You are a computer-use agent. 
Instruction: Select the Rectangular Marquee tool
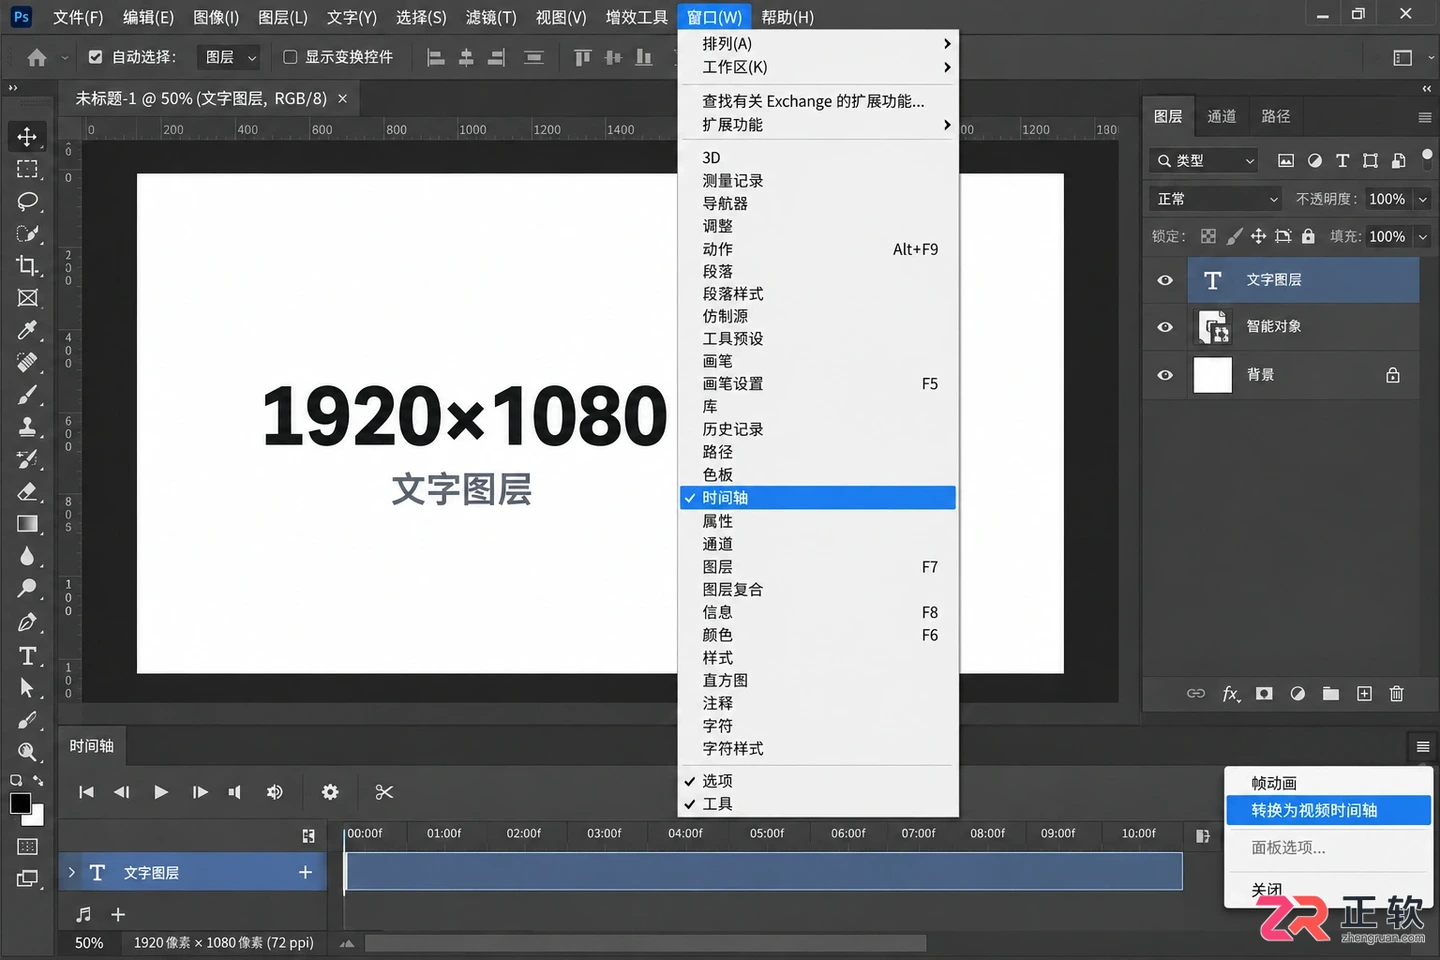point(27,169)
